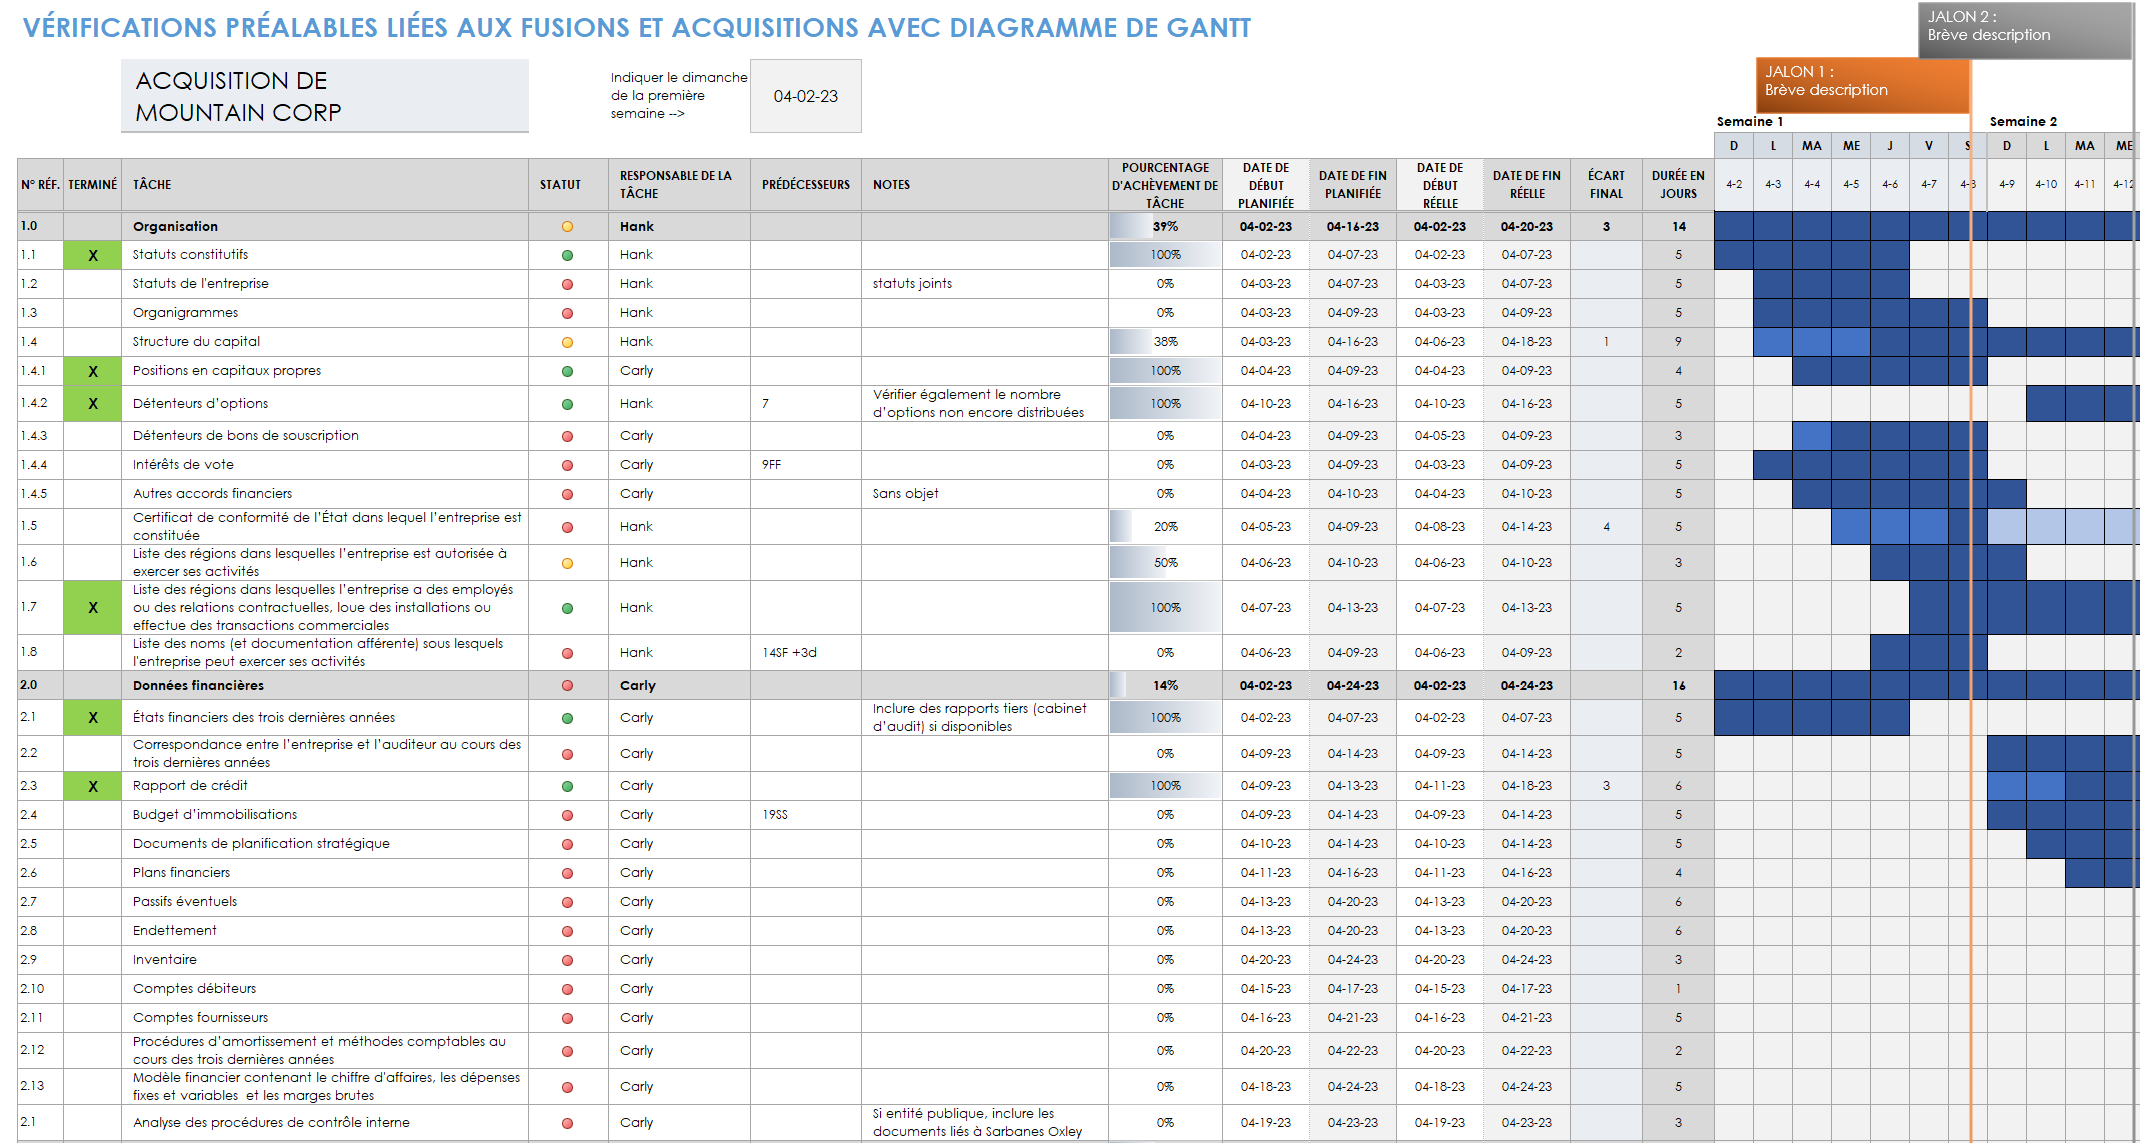
Task: Select the 50% completion cell for row 1.6
Action: (1165, 563)
